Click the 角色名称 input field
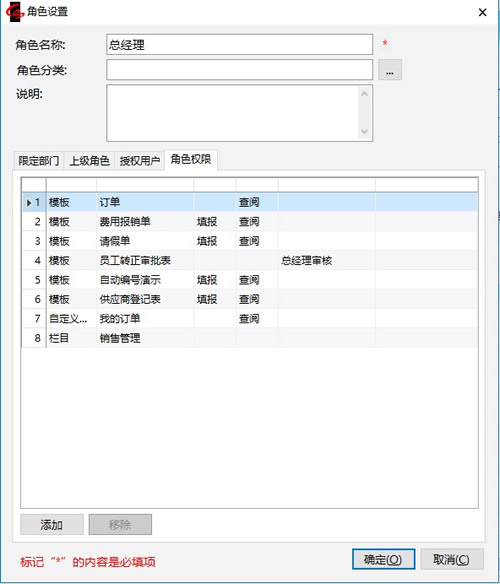The image size is (500, 584). coord(240,45)
